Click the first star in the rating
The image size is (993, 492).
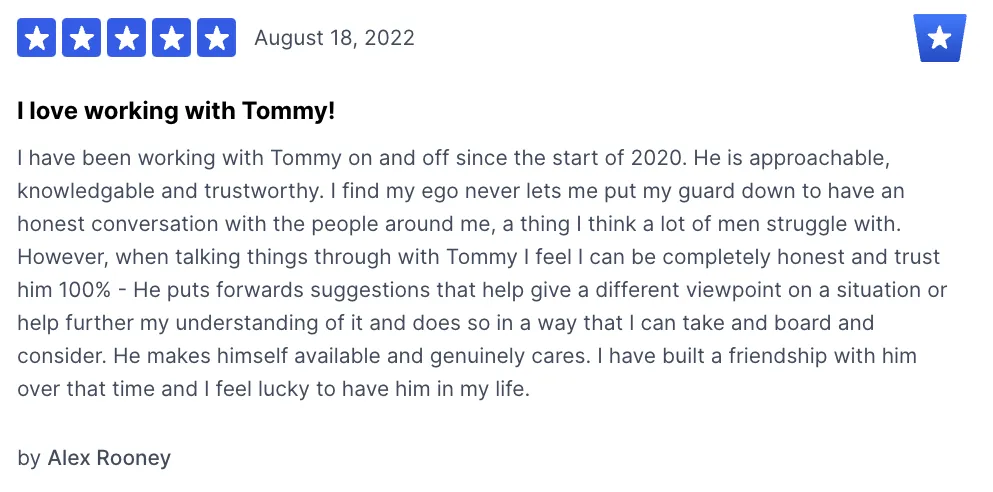[36, 37]
